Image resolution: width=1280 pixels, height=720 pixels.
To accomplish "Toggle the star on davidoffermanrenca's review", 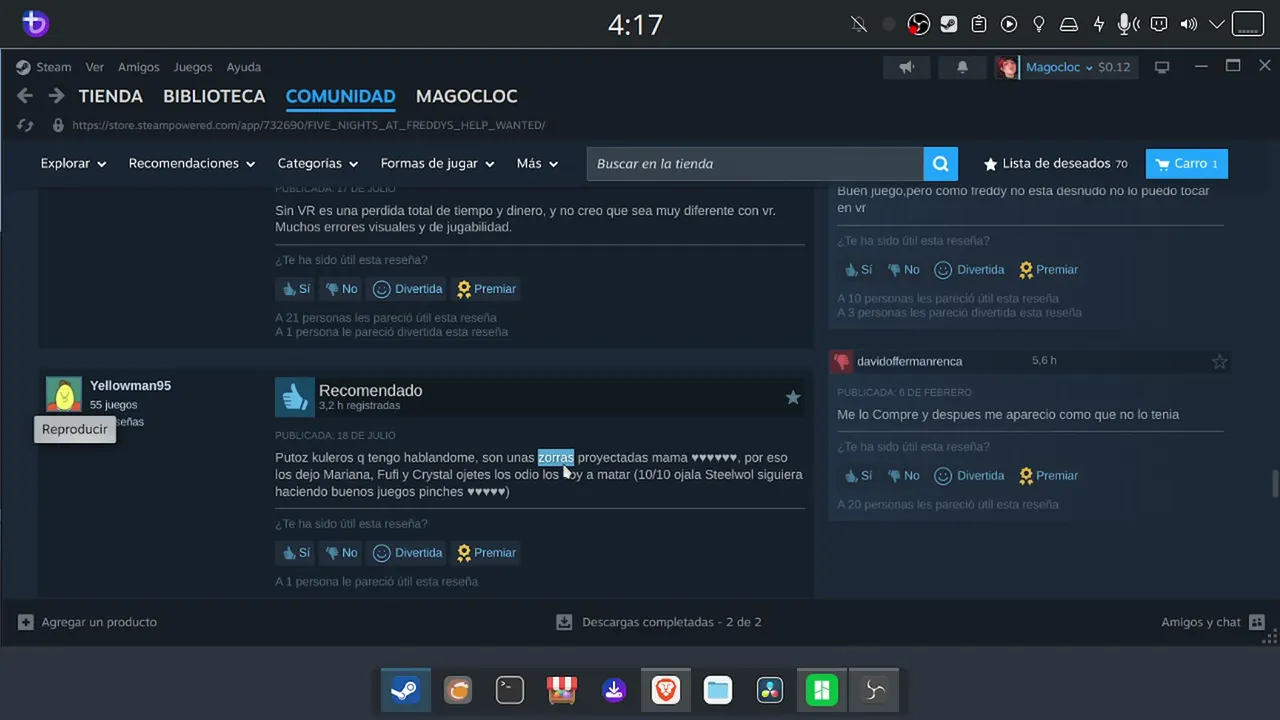I will [x=1219, y=362].
